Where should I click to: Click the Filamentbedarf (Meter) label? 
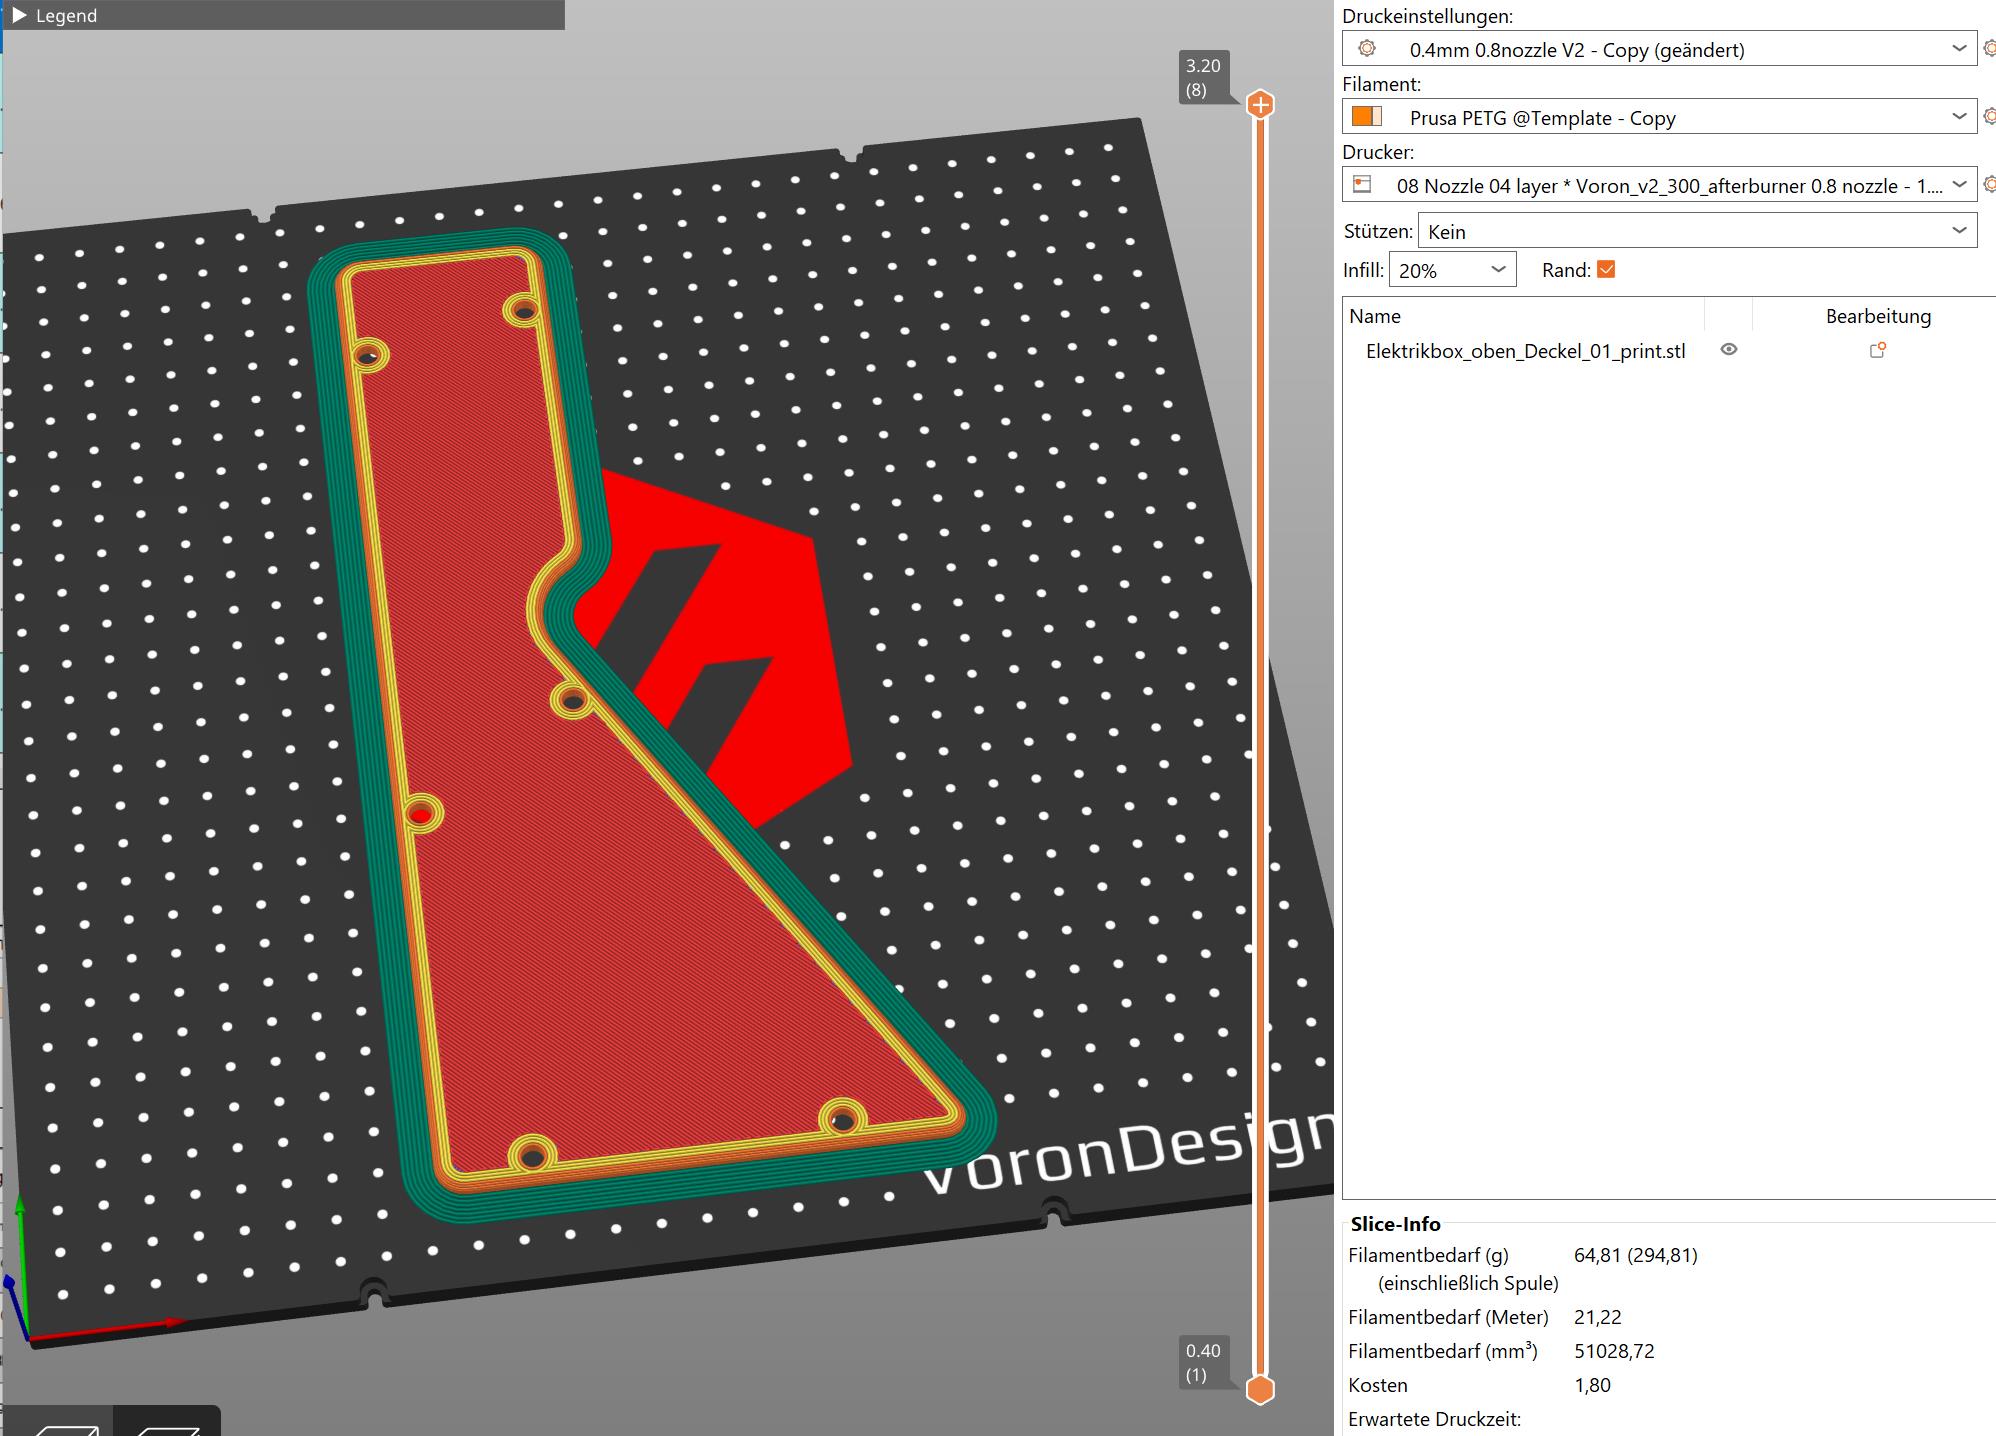pyautogui.click(x=1448, y=1317)
